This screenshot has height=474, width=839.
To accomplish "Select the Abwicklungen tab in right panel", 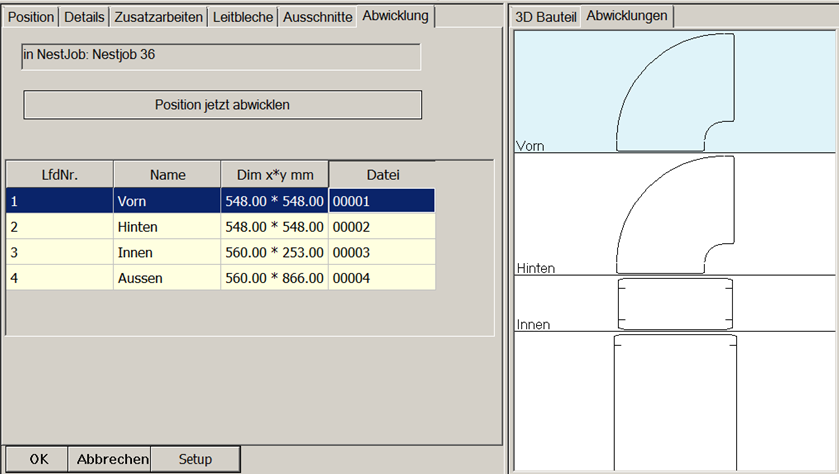I will 626,16.
